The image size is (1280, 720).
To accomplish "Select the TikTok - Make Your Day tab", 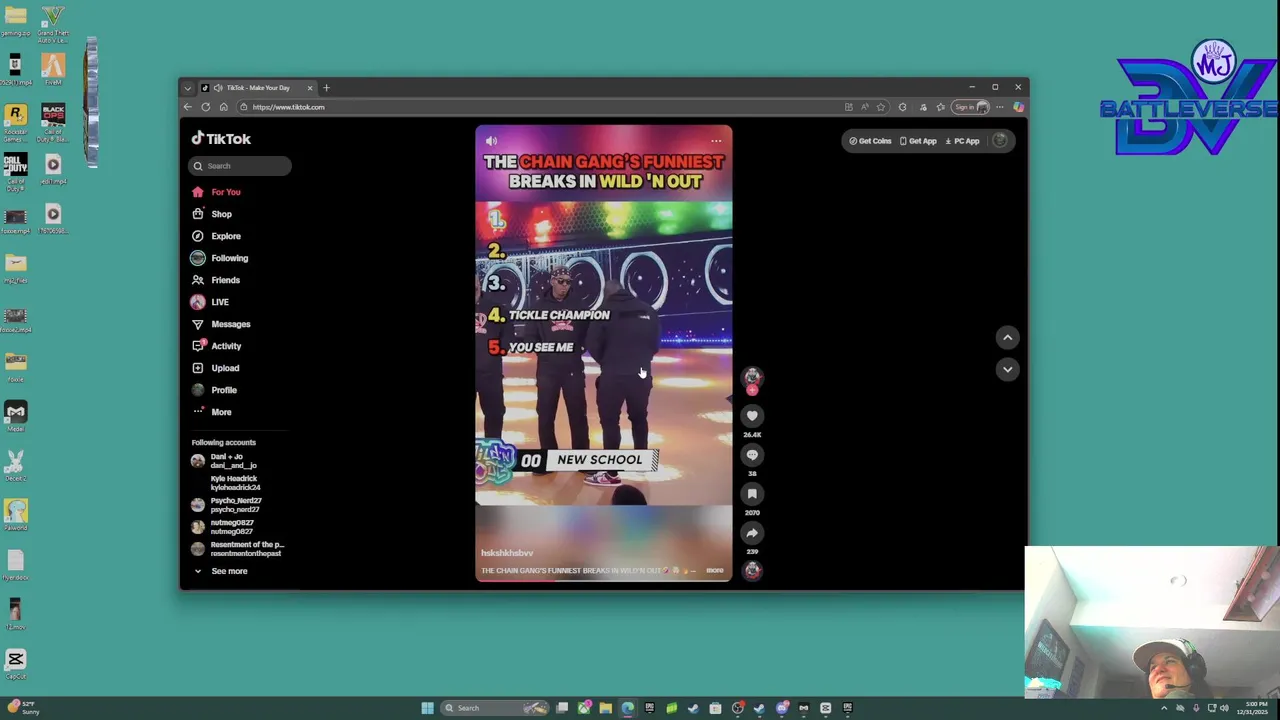I will pos(256,88).
